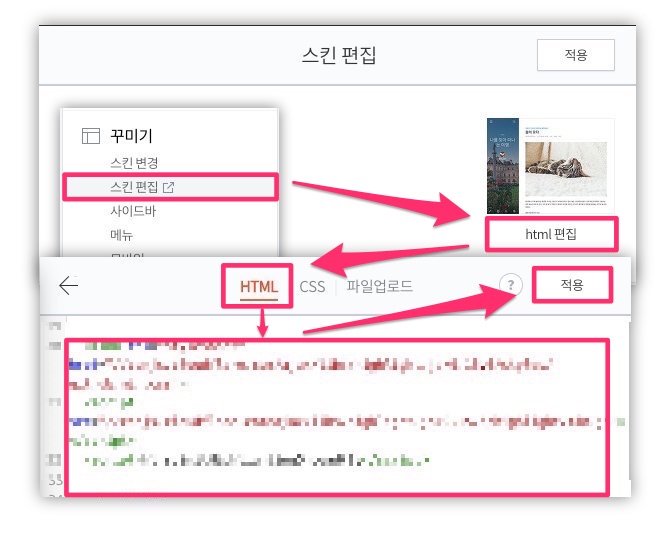Click the 스킨 편집 page title
The image size is (668, 533).
[339, 55]
